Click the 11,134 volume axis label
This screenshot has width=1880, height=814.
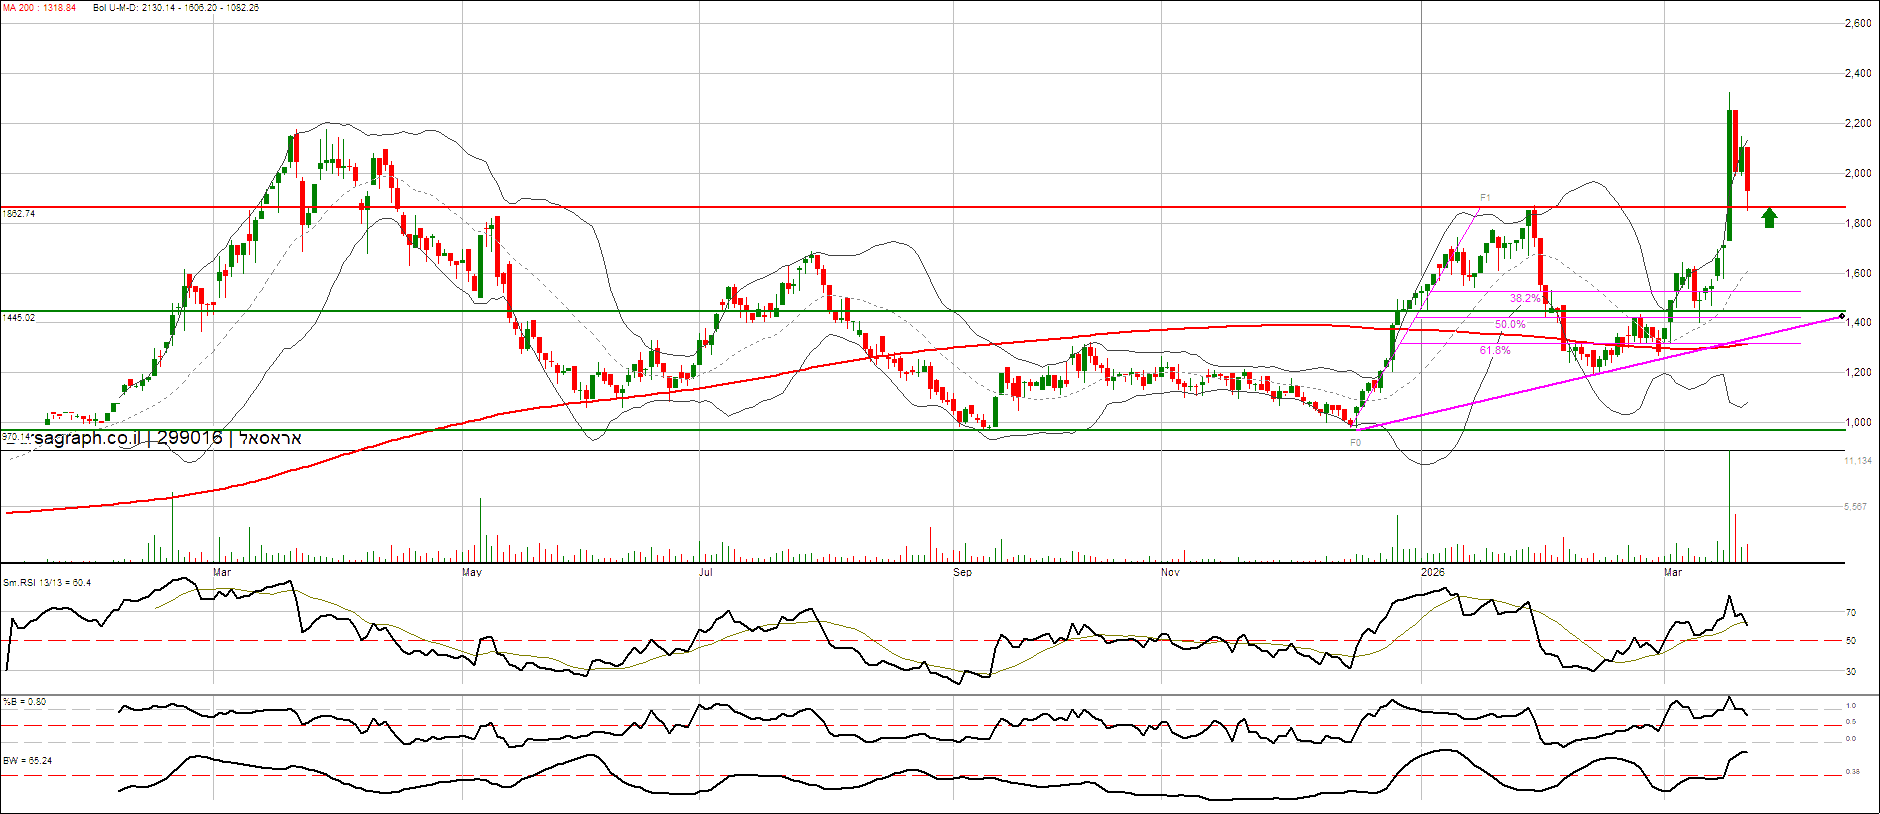(x=1857, y=461)
